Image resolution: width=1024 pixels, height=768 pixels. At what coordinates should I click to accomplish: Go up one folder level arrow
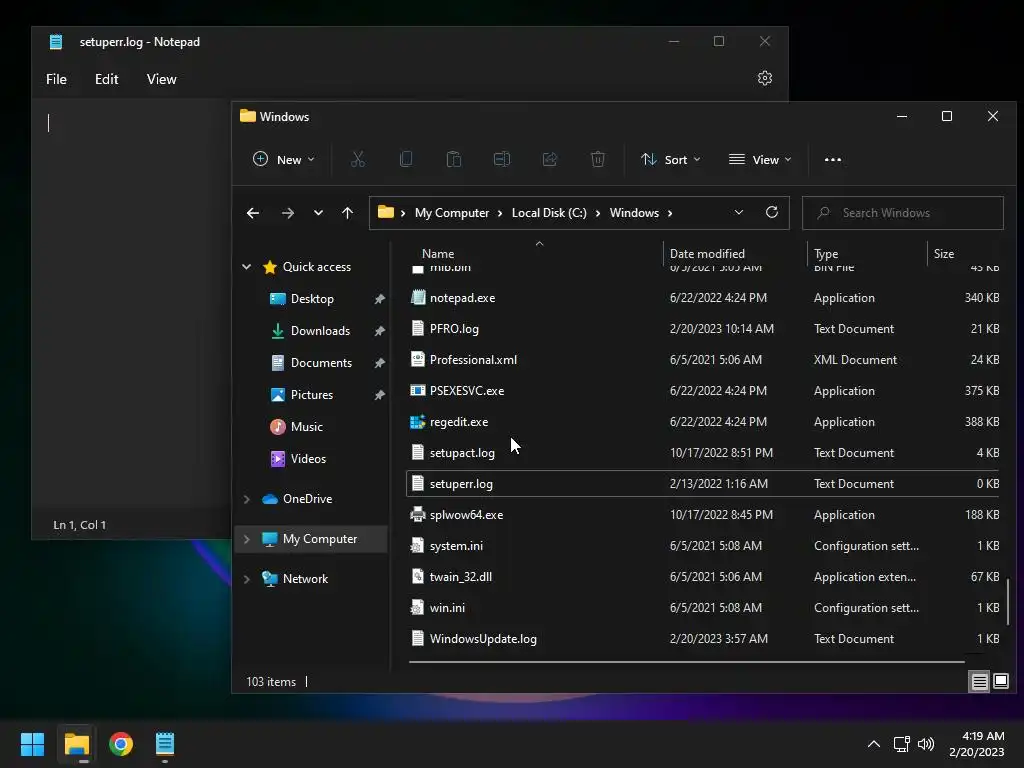(347, 213)
